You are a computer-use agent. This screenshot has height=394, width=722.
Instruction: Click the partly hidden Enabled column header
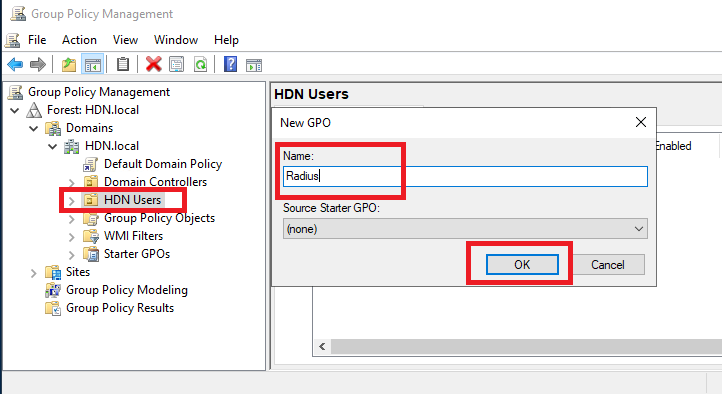click(674, 146)
